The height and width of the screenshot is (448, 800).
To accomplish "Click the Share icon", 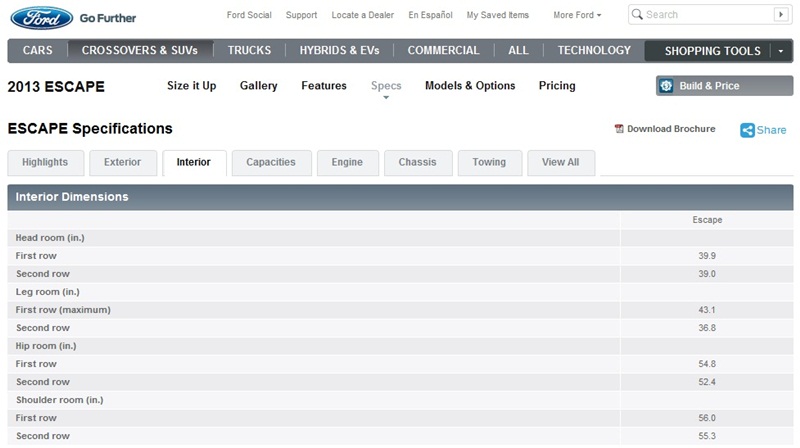I will [x=747, y=130].
